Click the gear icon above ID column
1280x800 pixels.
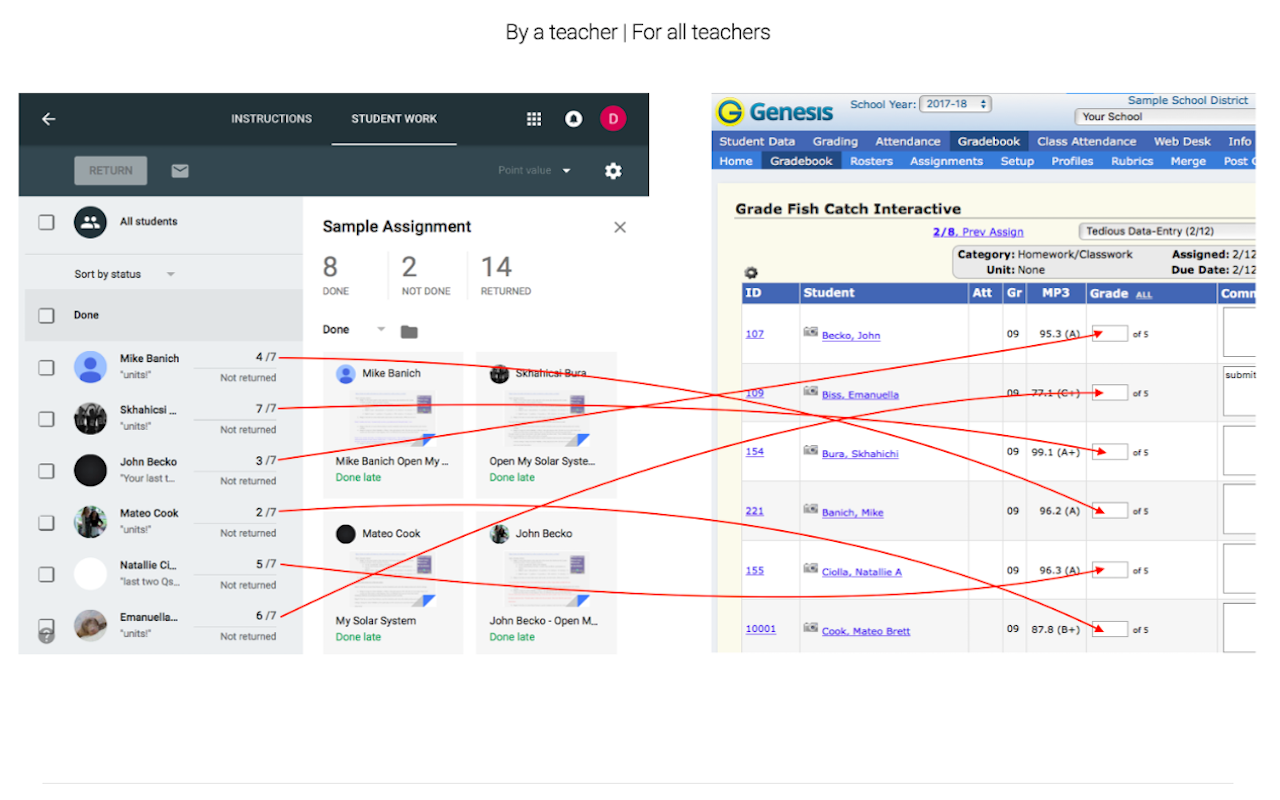coord(751,273)
